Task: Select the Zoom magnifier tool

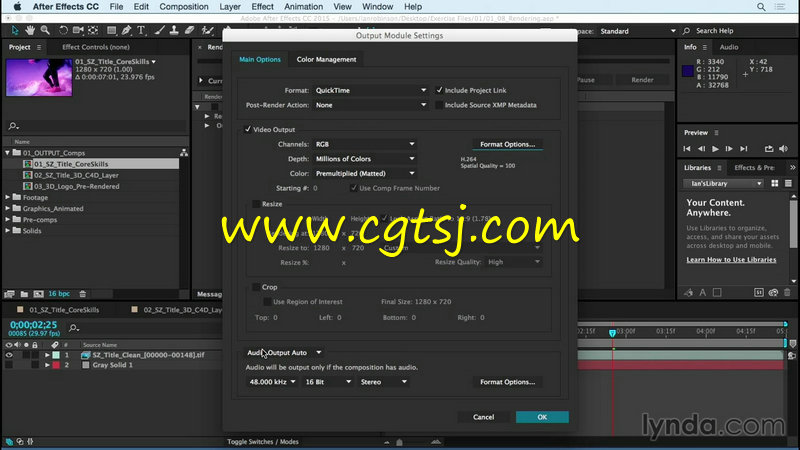Action: [45, 31]
